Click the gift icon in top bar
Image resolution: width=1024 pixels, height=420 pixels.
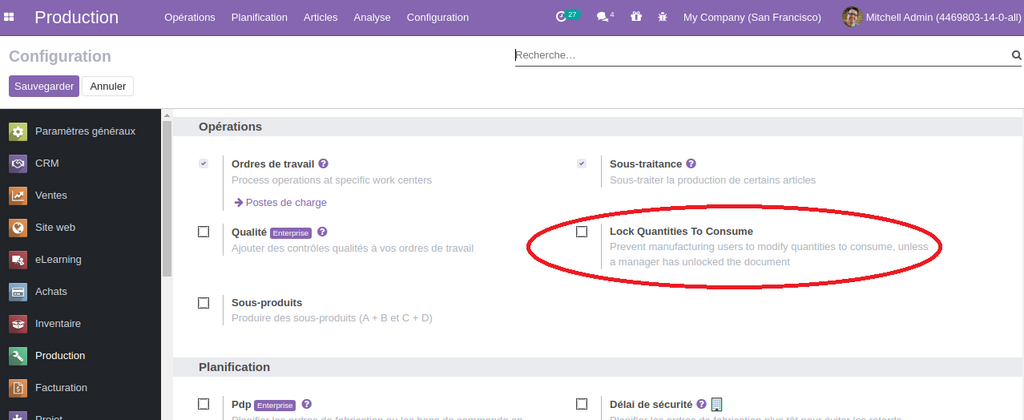636,17
